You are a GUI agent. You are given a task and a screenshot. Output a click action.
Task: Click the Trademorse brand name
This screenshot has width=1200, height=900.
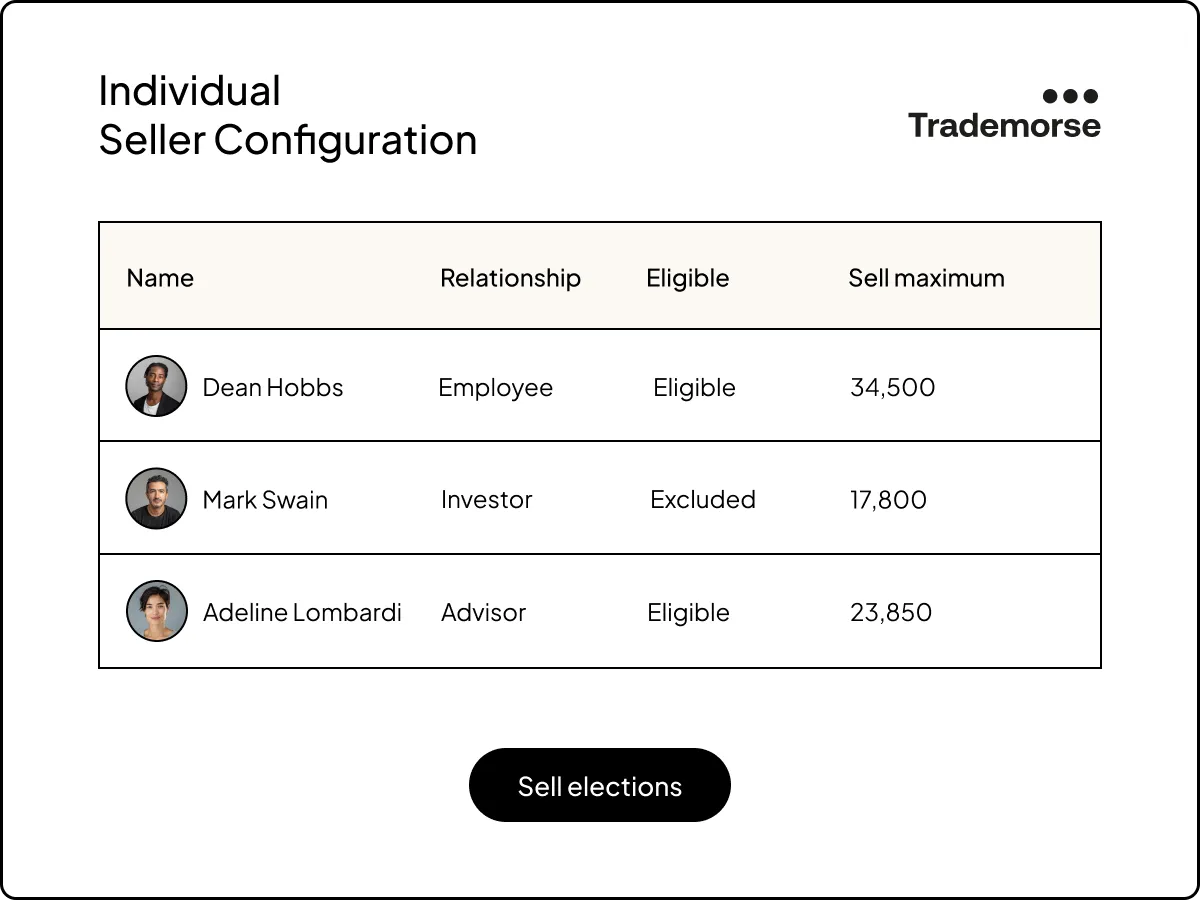[1004, 126]
